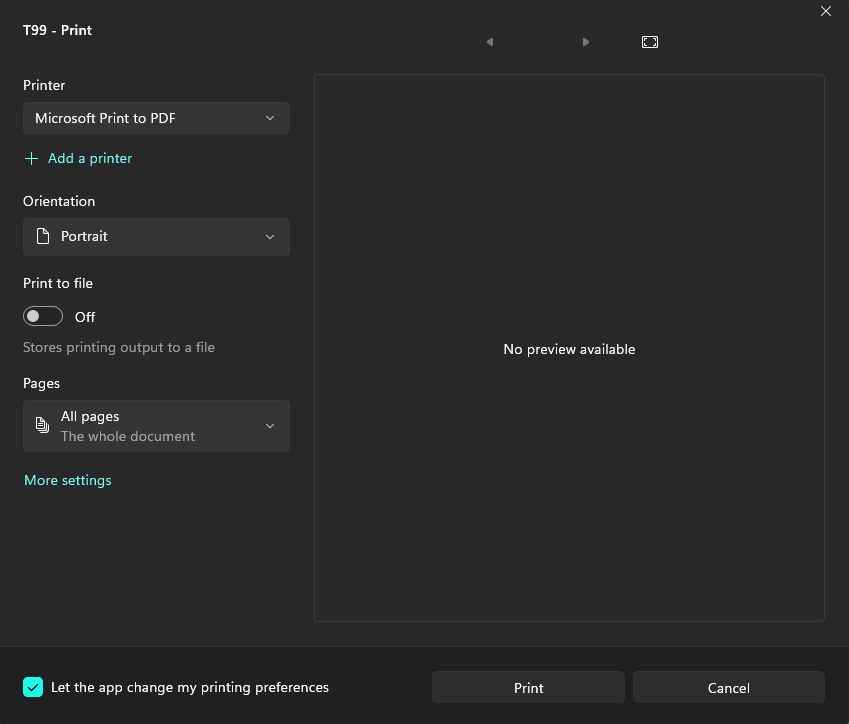The height and width of the screenshot is (724, 849).
Task: Expand the Printer dropdown chevron
Action: pos(270,118)
